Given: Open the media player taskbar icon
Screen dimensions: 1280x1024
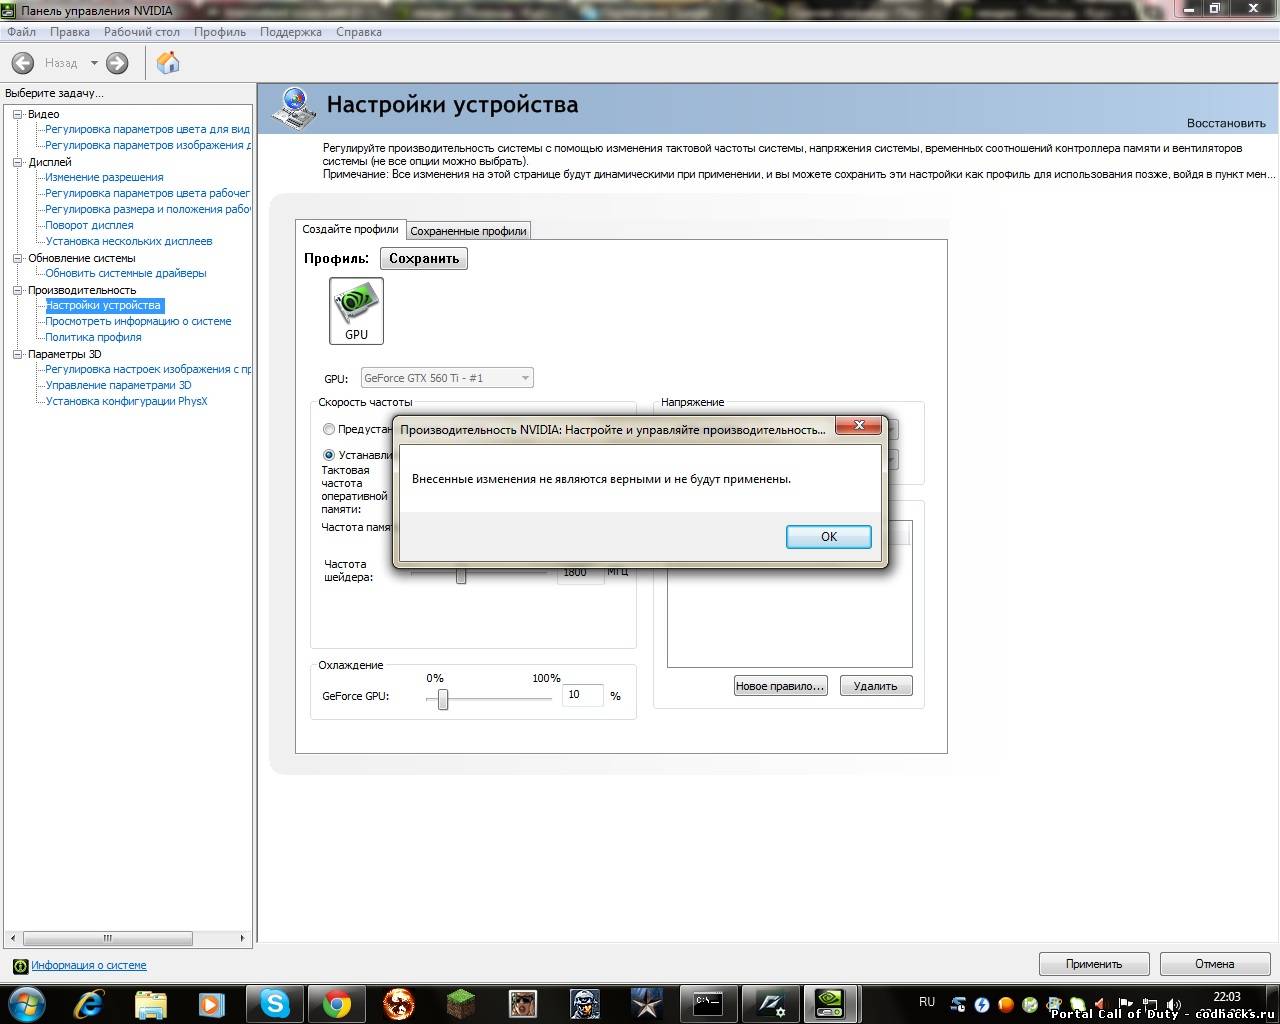Looking at the screenshot, I should (211, 1003).
